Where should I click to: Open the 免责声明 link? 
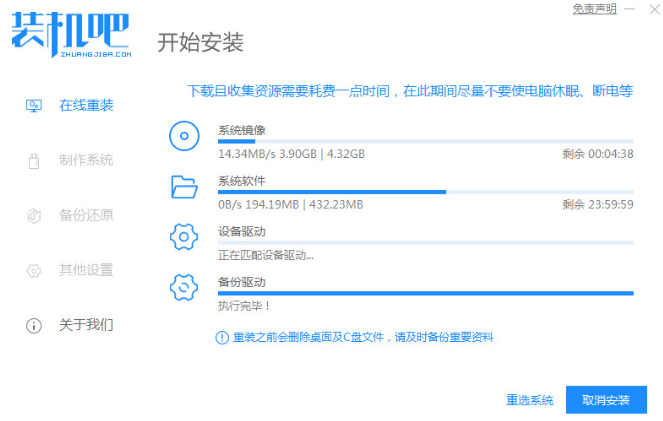coord(594,8)
